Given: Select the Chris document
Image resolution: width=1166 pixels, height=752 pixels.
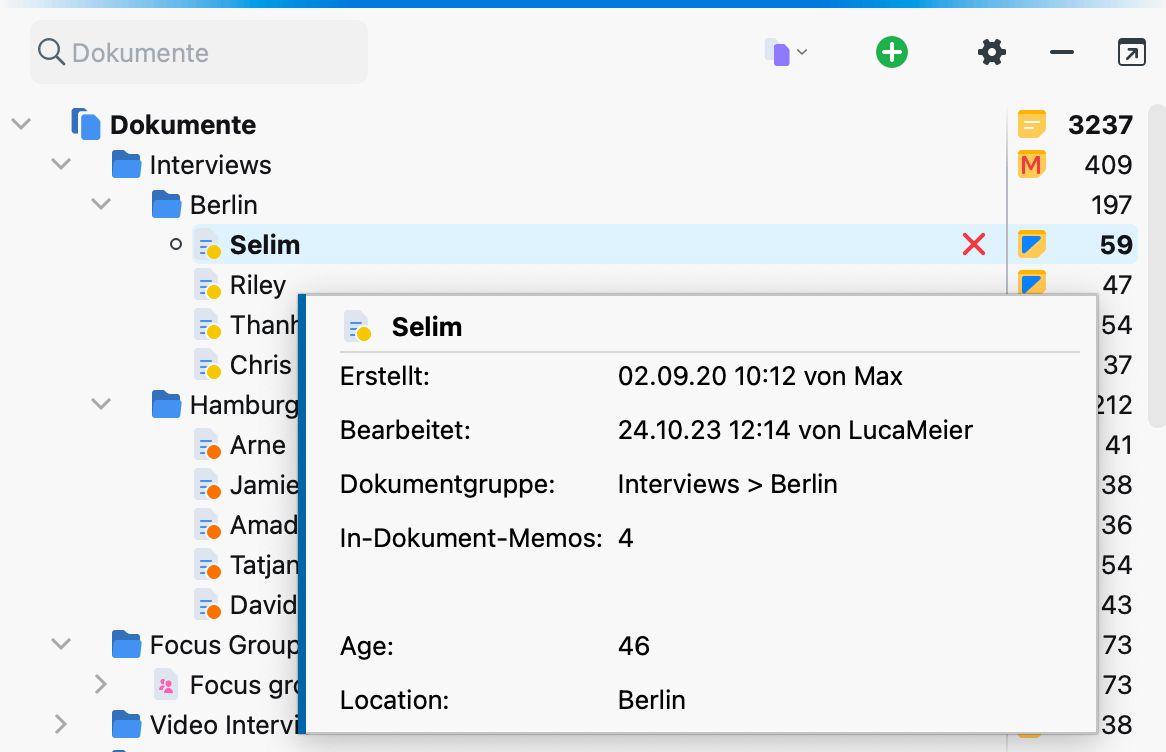Looking at the screenshot, I should 260,365.
